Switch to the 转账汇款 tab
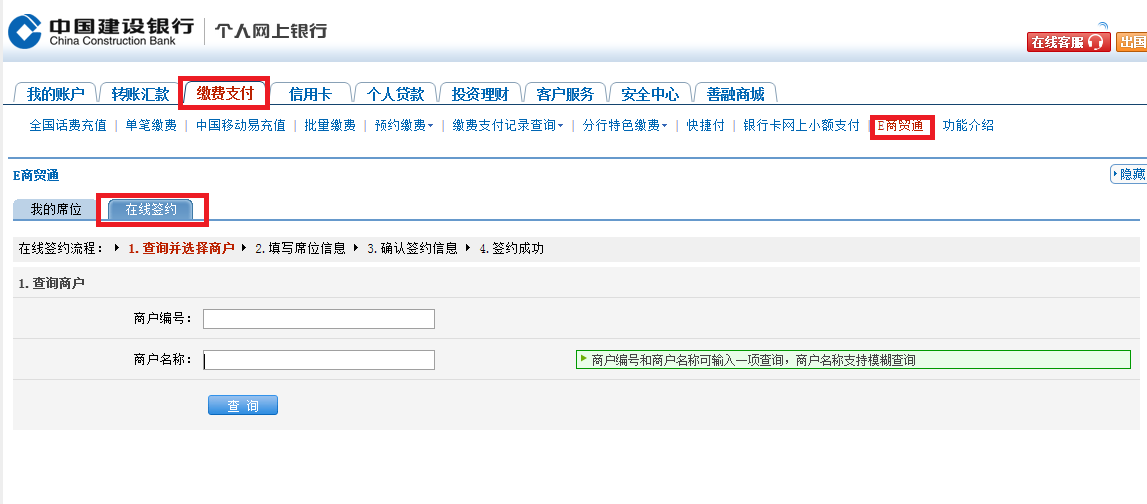 [x=140, y=94]
